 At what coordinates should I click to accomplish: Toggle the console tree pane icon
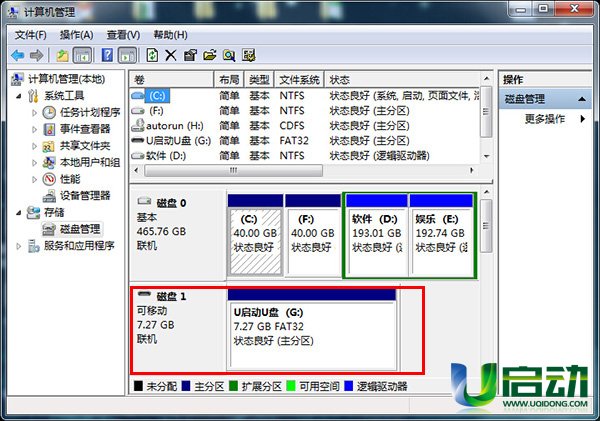(x=82, y=55)
